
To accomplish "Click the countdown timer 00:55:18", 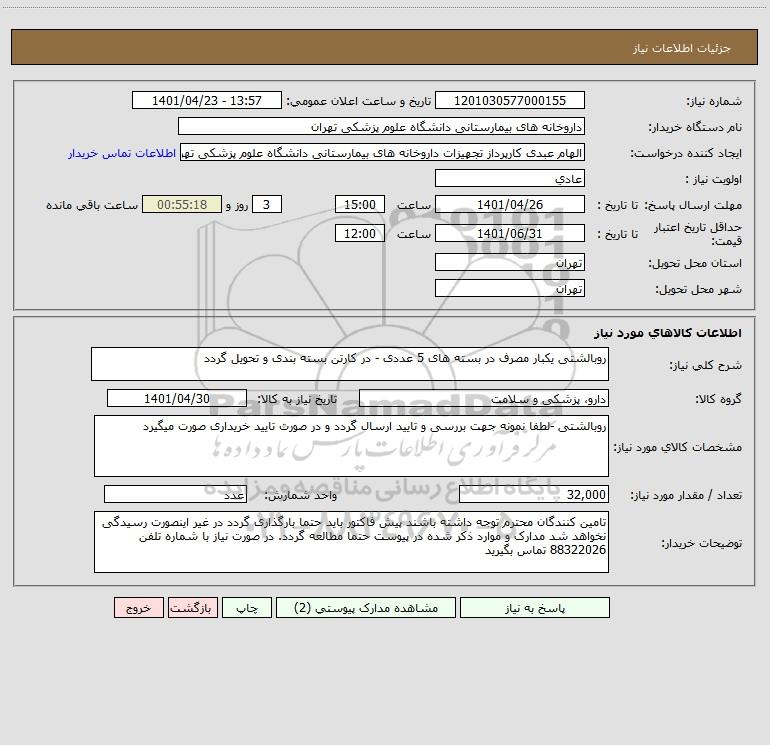I will coord(182,204).
